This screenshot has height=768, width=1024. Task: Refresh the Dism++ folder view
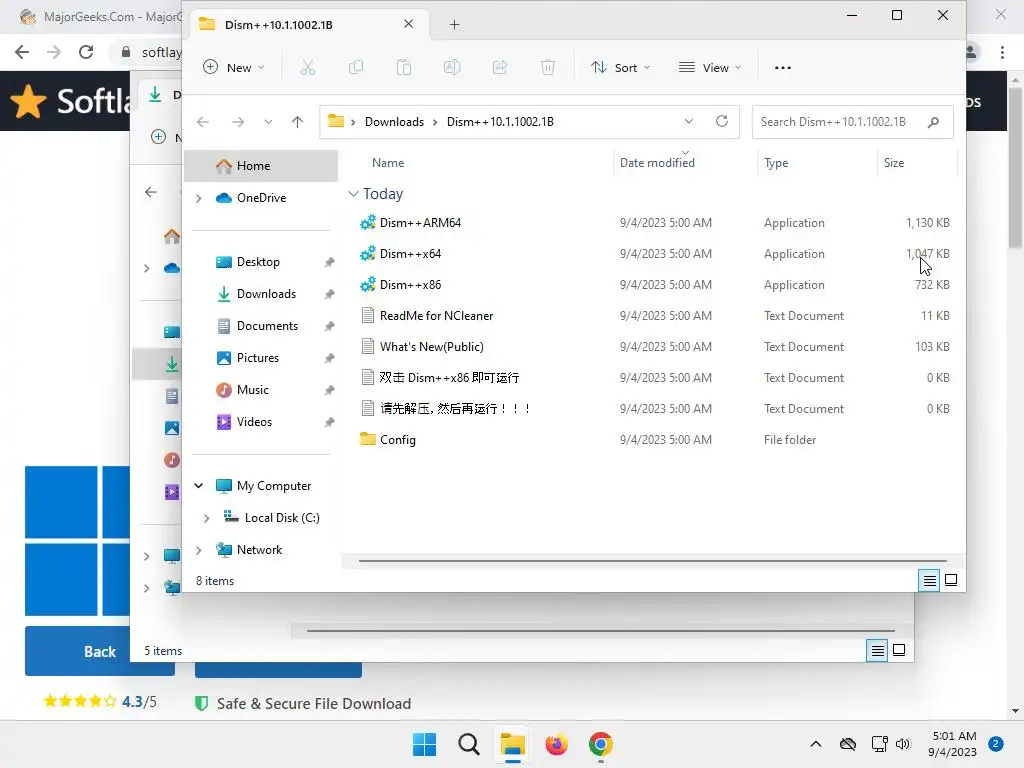pos(722,121)
